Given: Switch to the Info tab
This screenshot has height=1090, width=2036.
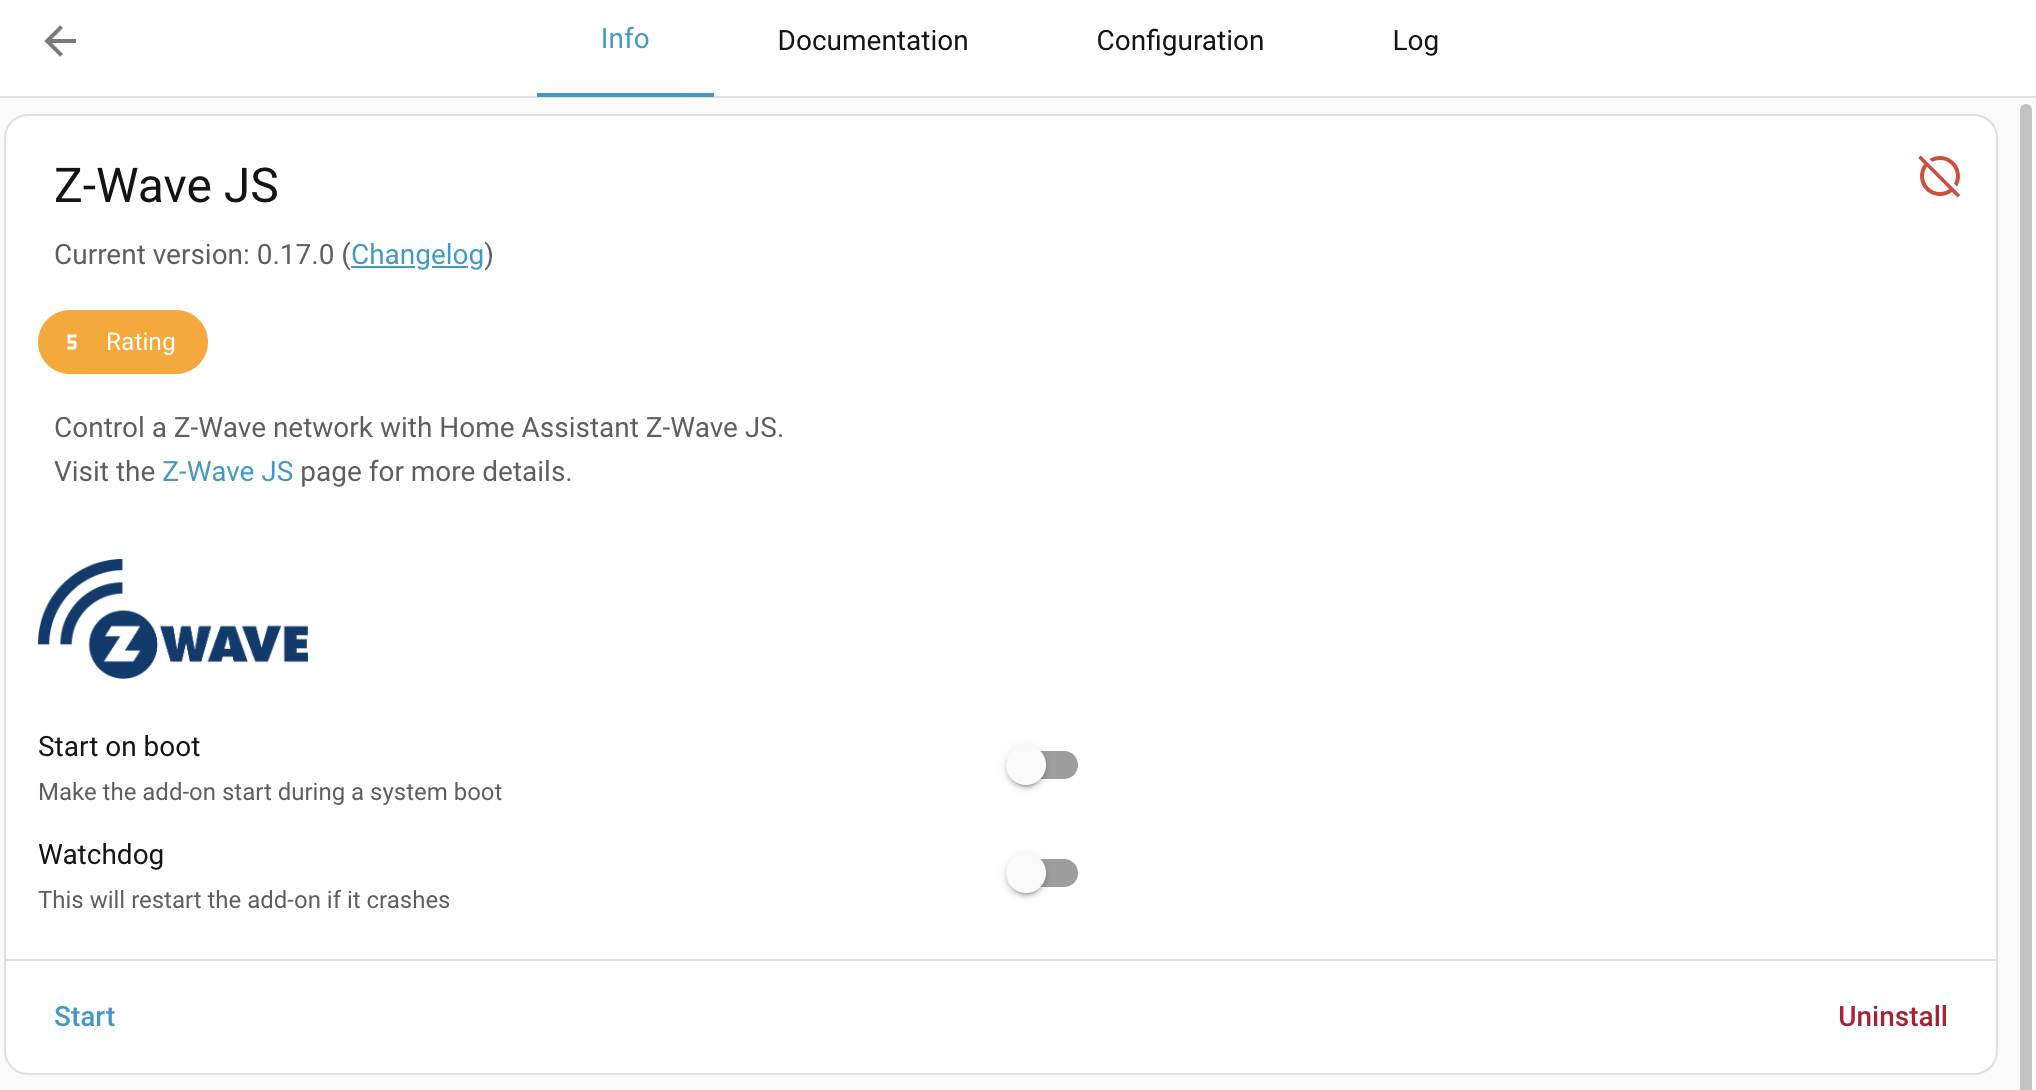Looking at the screenshot, I should coord(625,40).
